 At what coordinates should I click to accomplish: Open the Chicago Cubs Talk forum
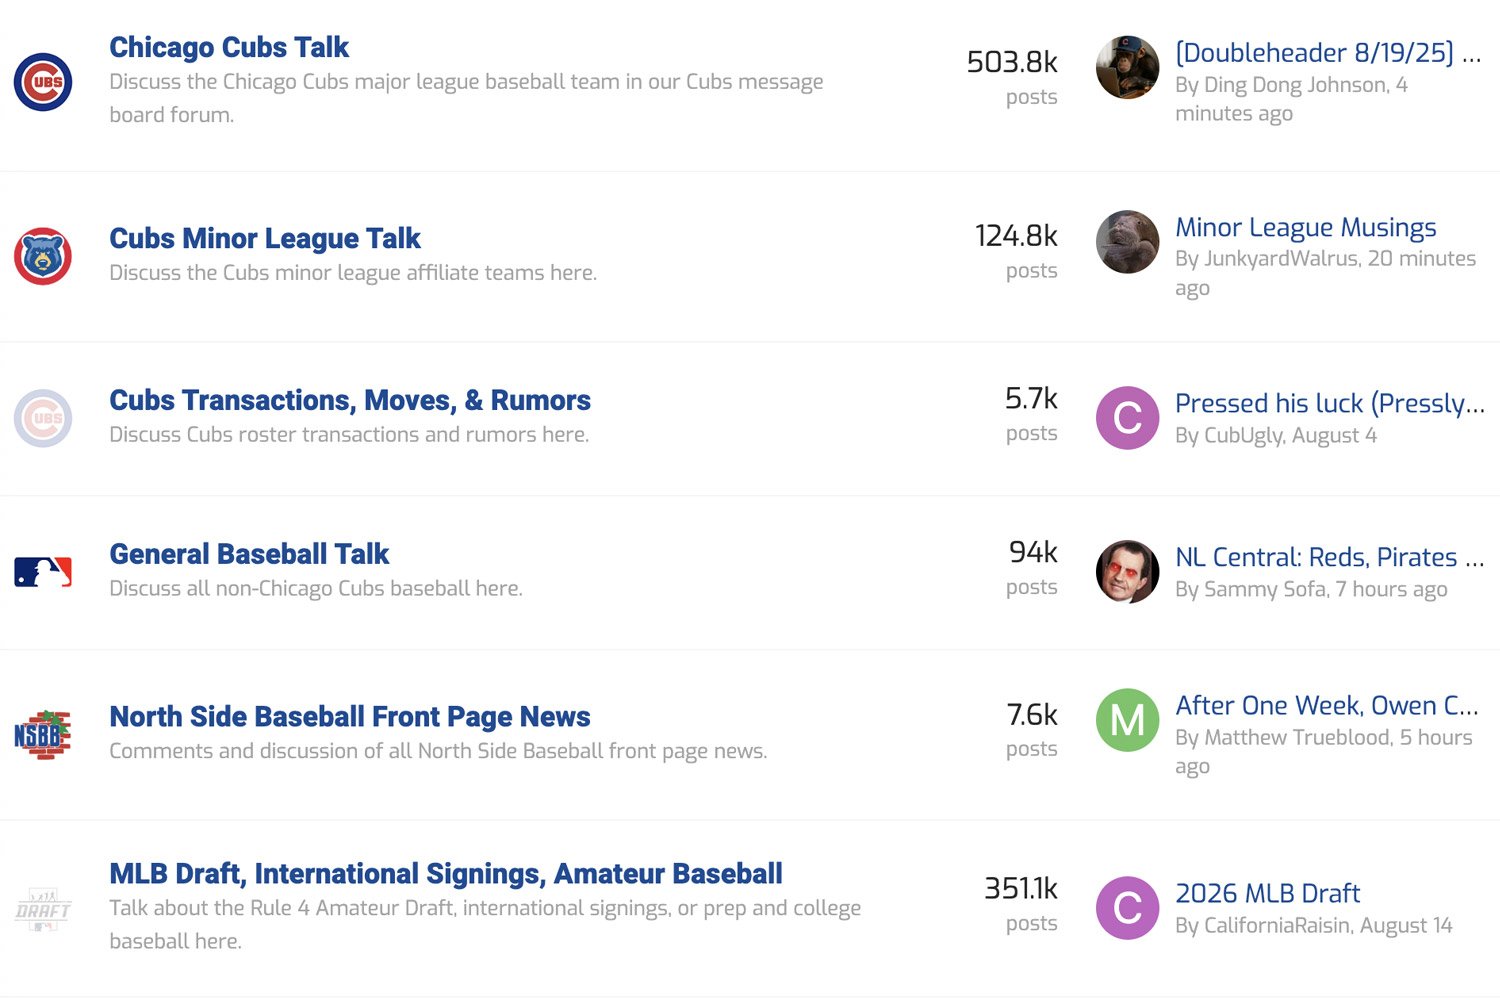point(229,47)
